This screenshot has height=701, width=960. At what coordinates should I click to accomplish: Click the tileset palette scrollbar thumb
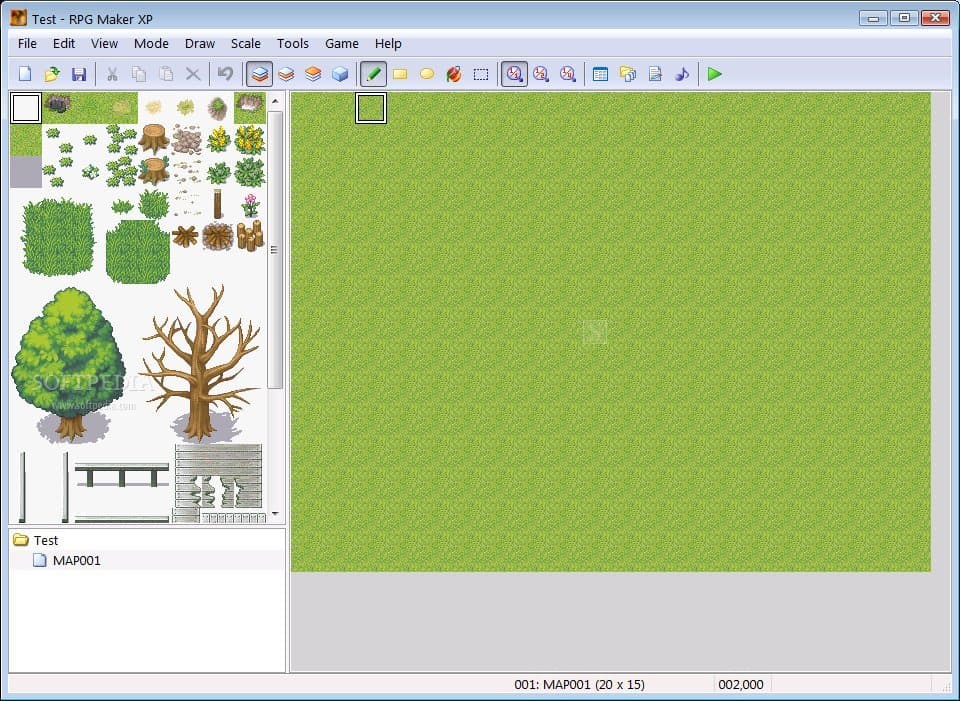point(275,249)
